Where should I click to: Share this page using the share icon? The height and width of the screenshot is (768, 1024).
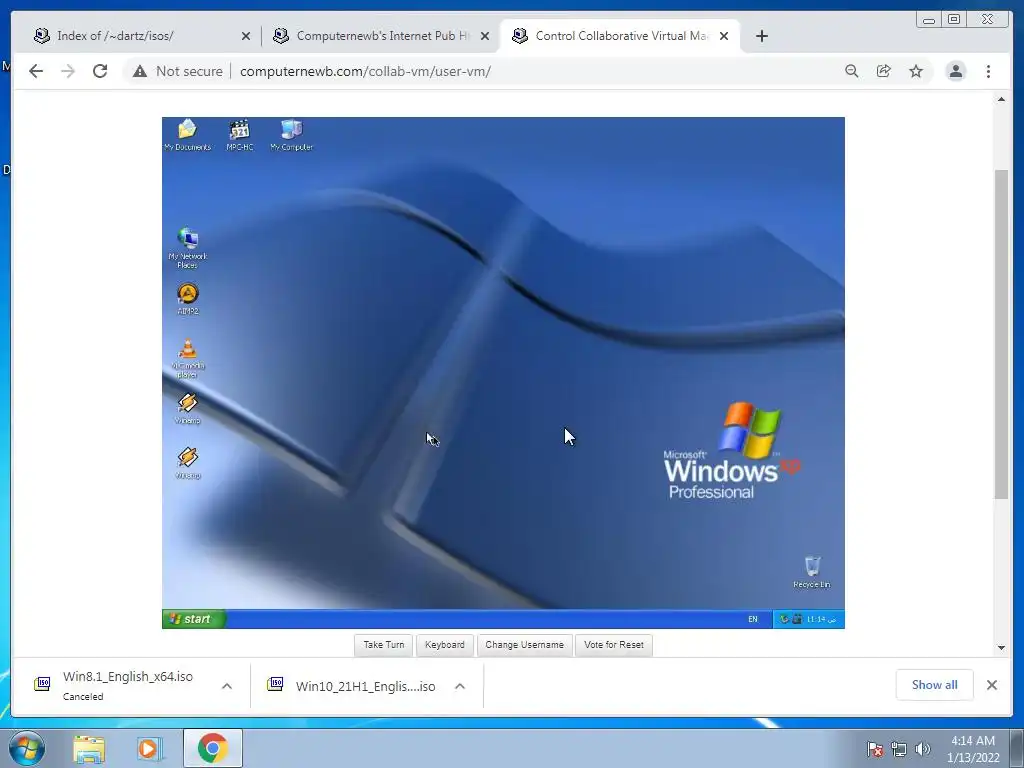pyautogui.click(x=884, y=71)
